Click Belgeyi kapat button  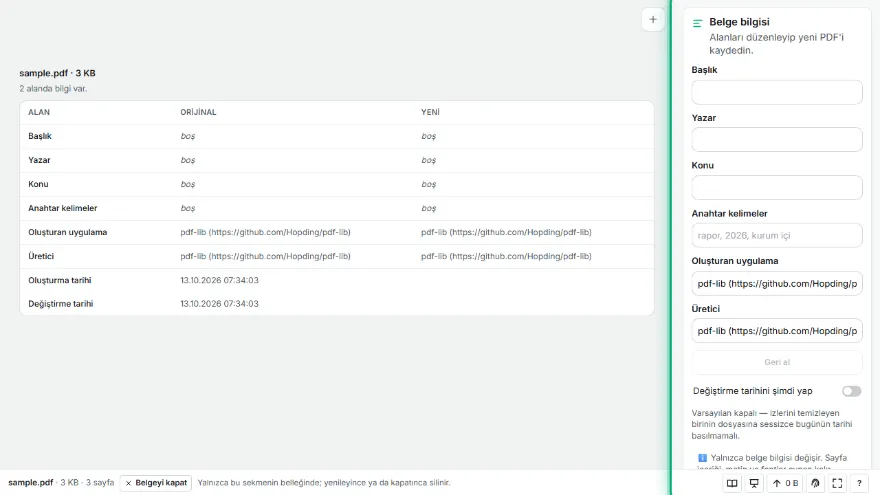pos(156,483)
